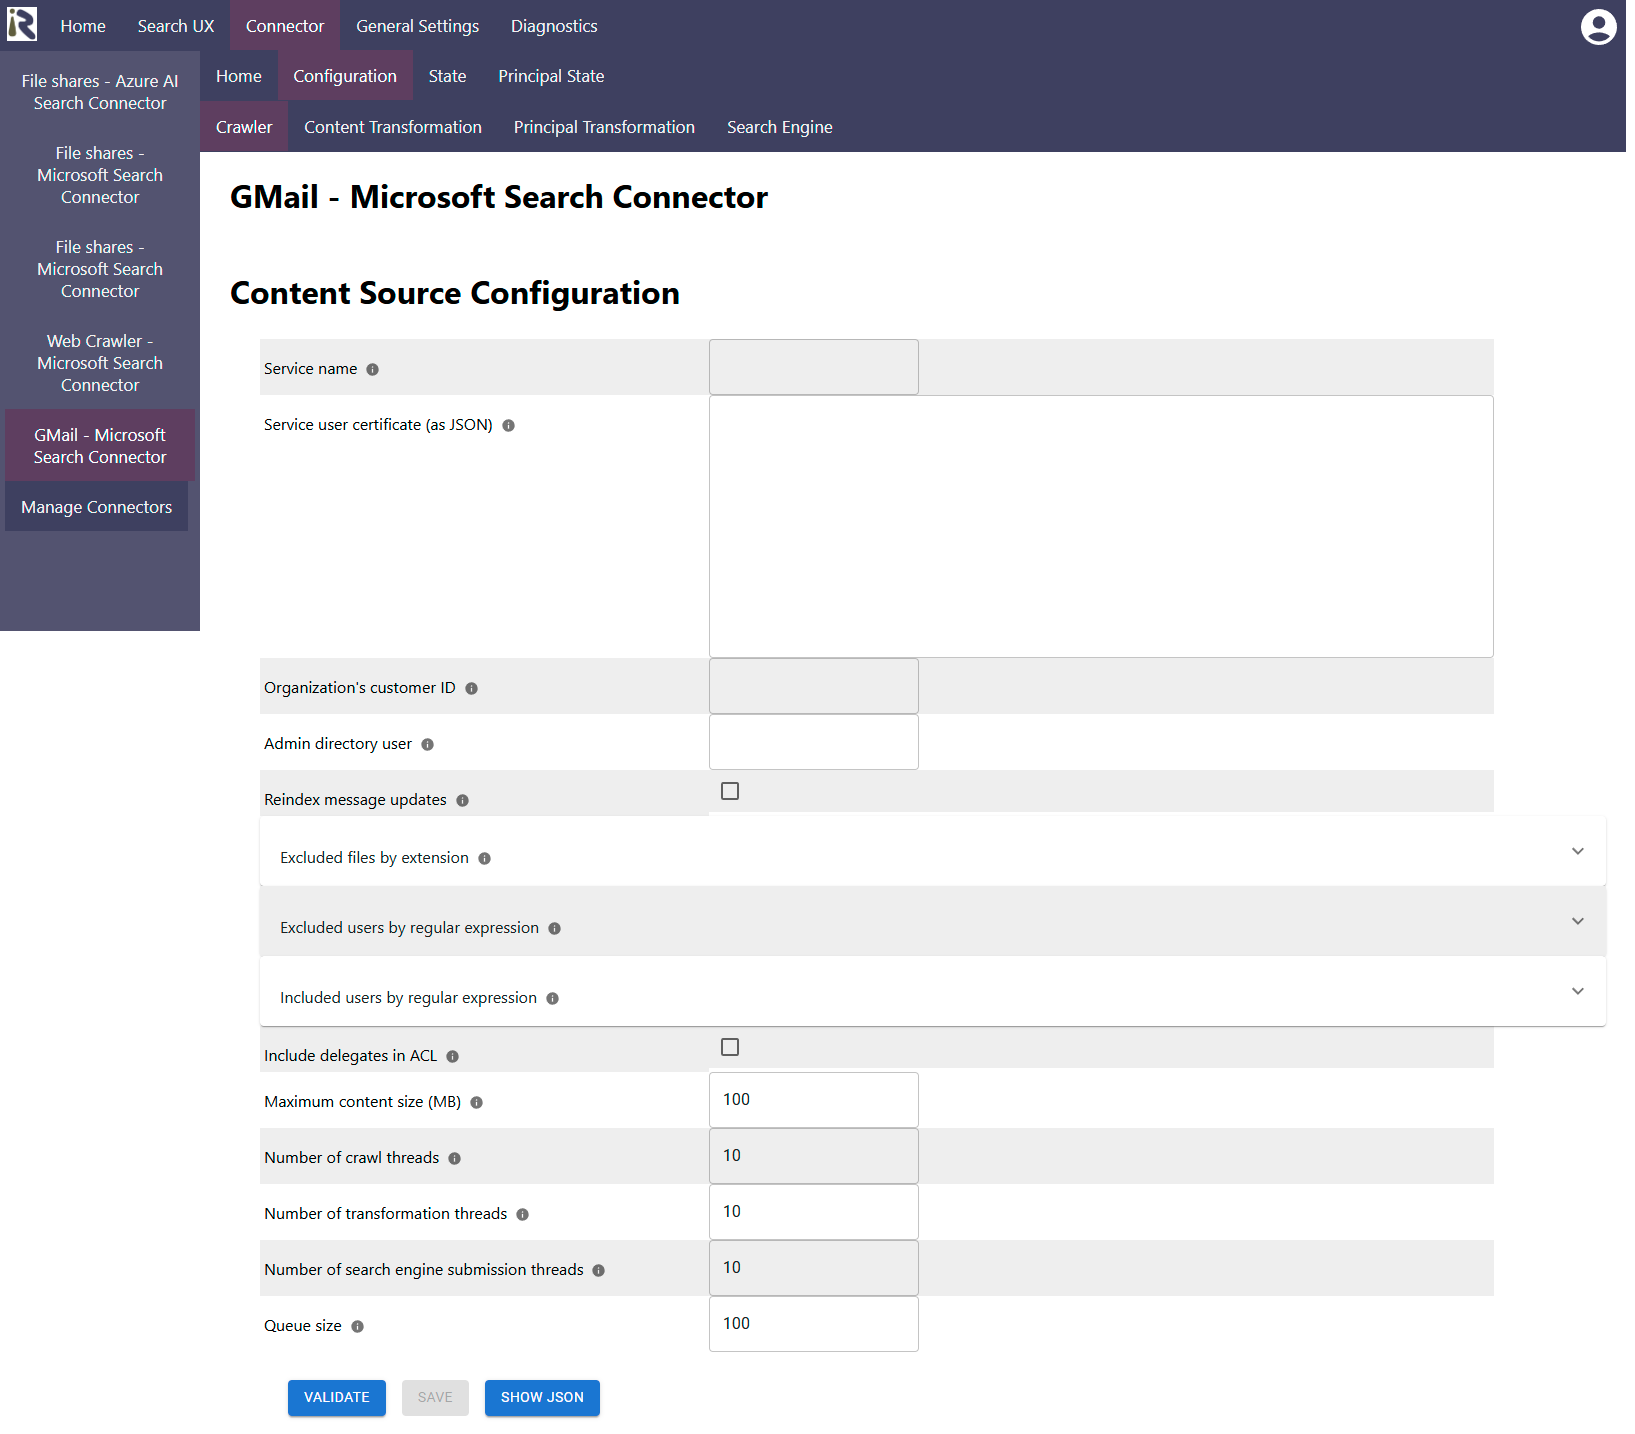Show info for Number of transformation threads

[522, 1214]
